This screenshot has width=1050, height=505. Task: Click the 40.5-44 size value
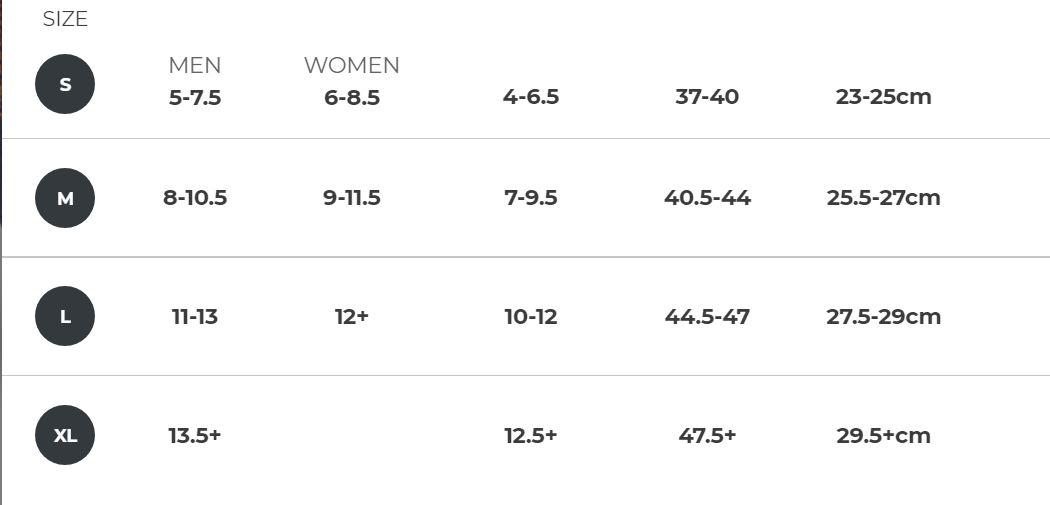click(707, 198)
